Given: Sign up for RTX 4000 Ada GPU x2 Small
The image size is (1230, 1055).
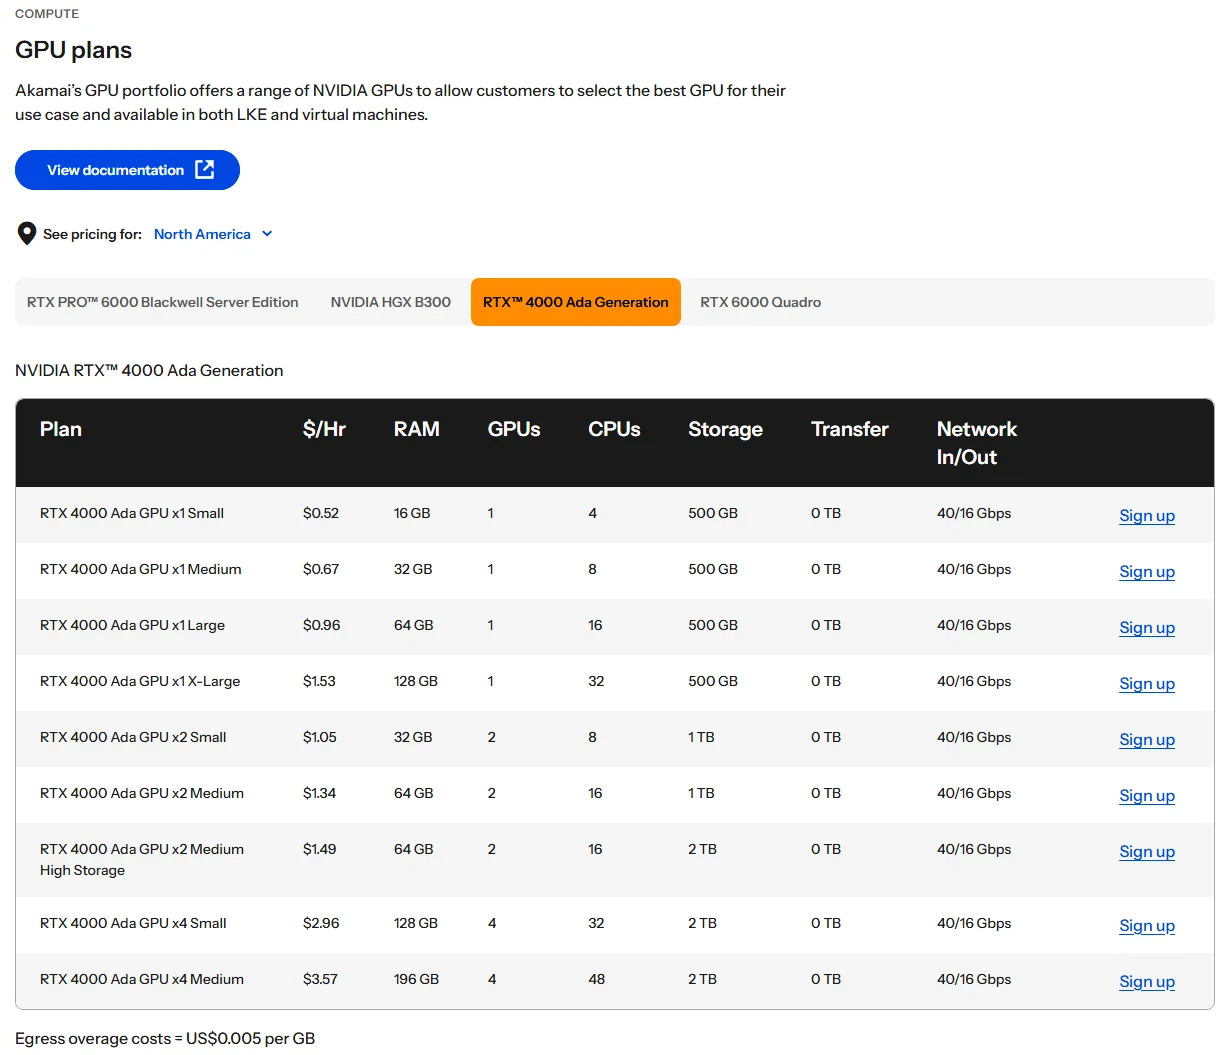Looking at the screenshot, I should (1147, 739).
